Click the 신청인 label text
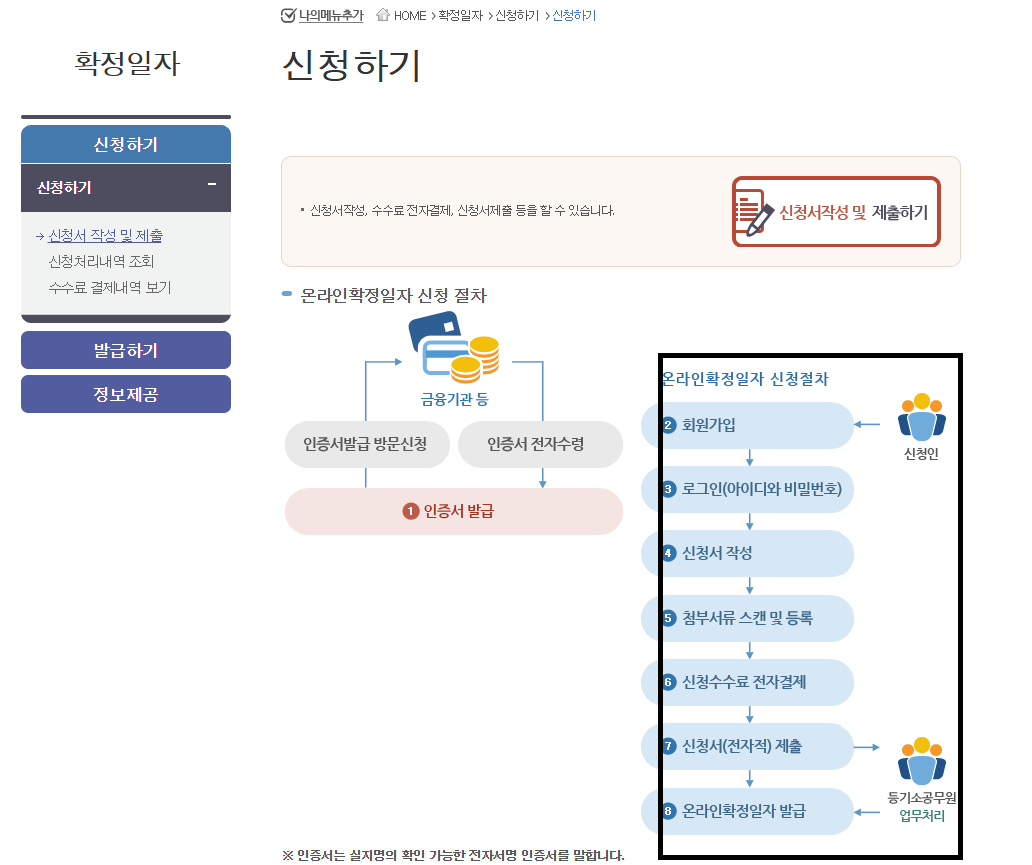 pos(921,454)
